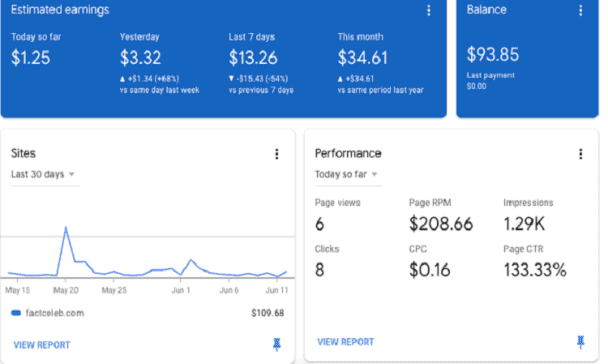
Task: Click the Sites card title
Action: click(x=23, y=154)
